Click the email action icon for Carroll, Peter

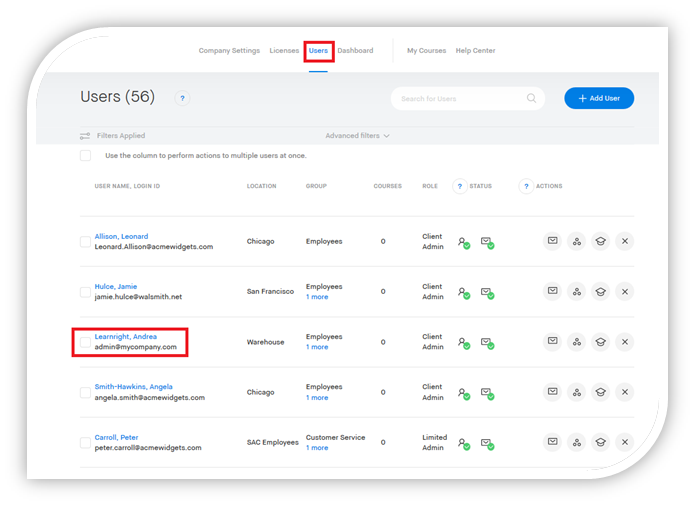coord(552,442)
